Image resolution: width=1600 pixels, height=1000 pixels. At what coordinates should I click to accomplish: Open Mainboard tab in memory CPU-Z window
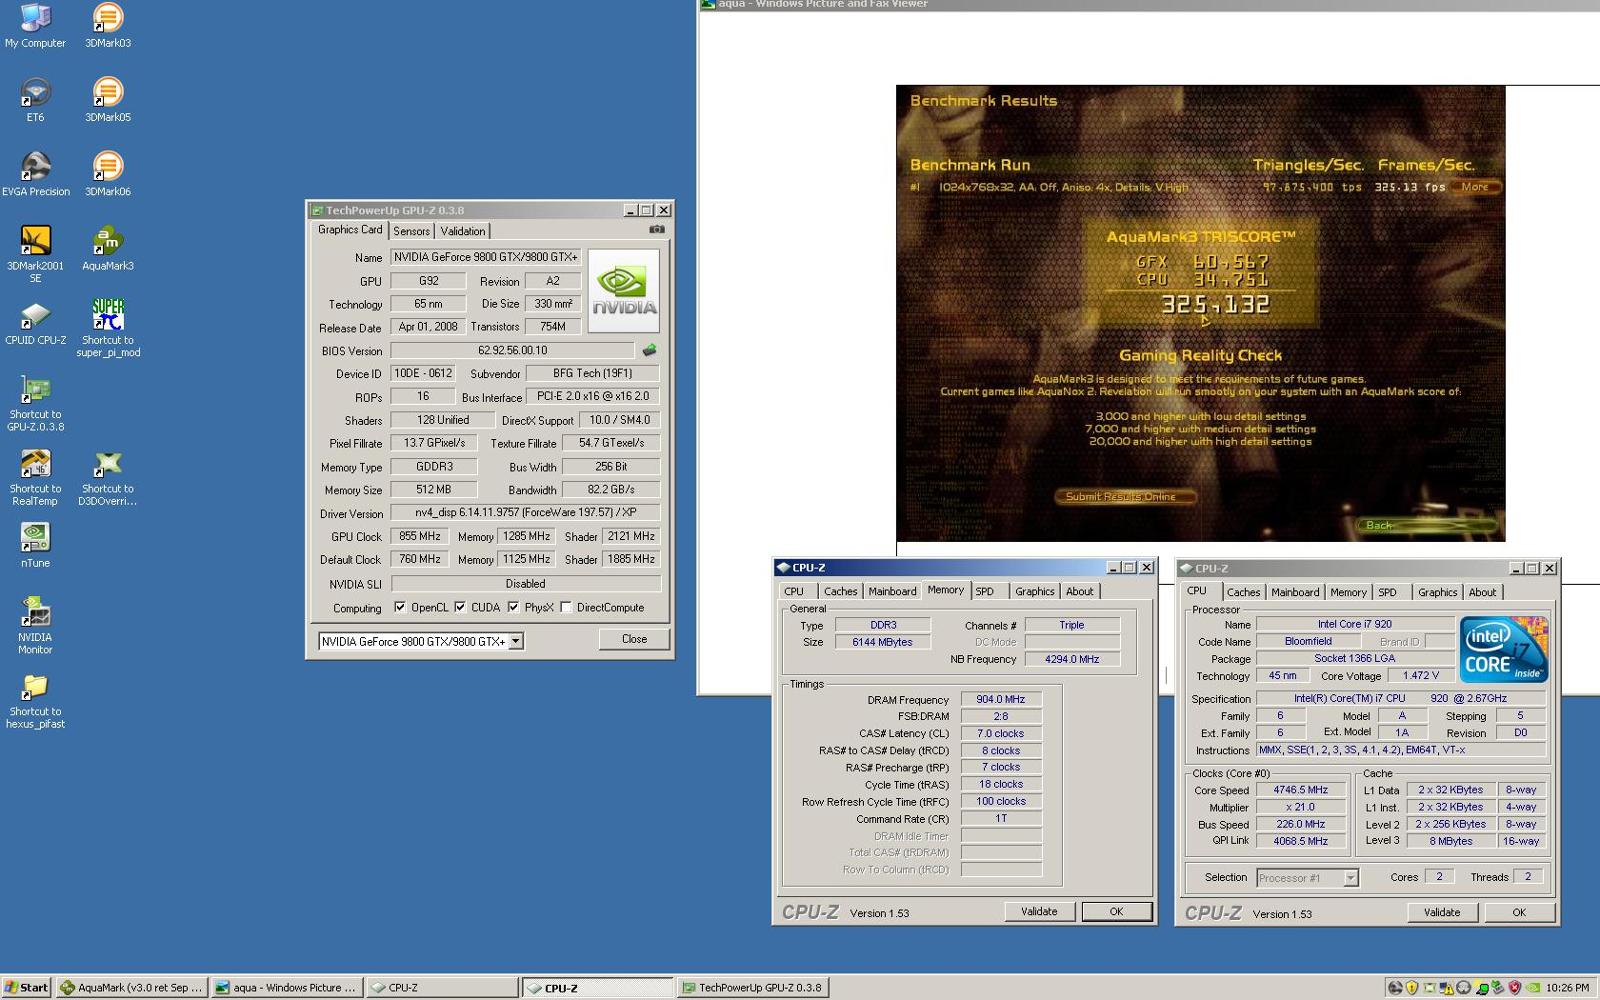[x=892, y=591]
